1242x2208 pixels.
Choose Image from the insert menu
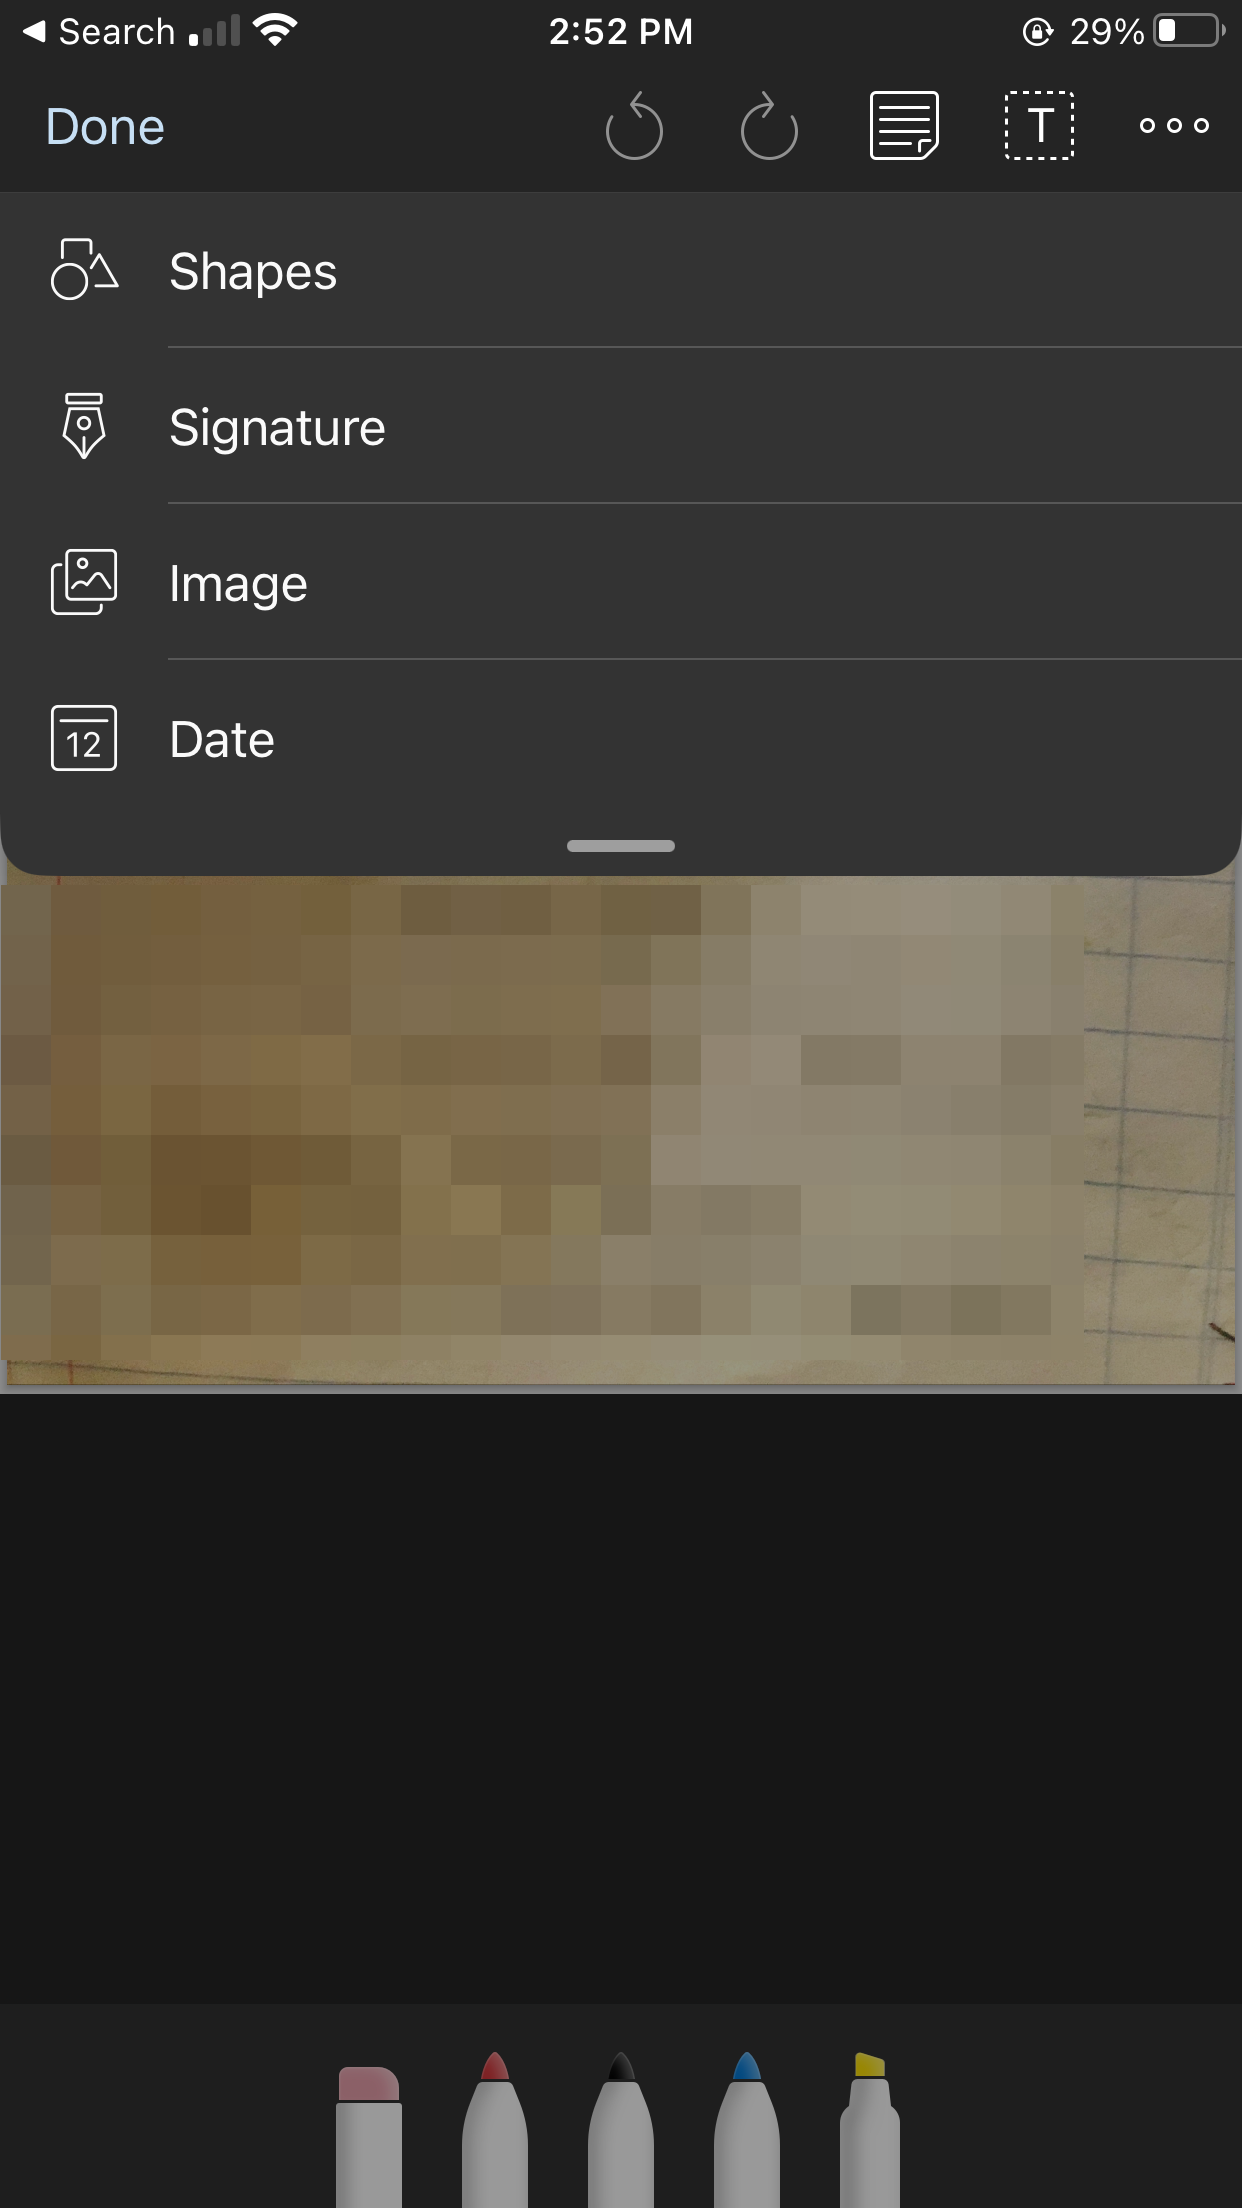click(621, 582)
